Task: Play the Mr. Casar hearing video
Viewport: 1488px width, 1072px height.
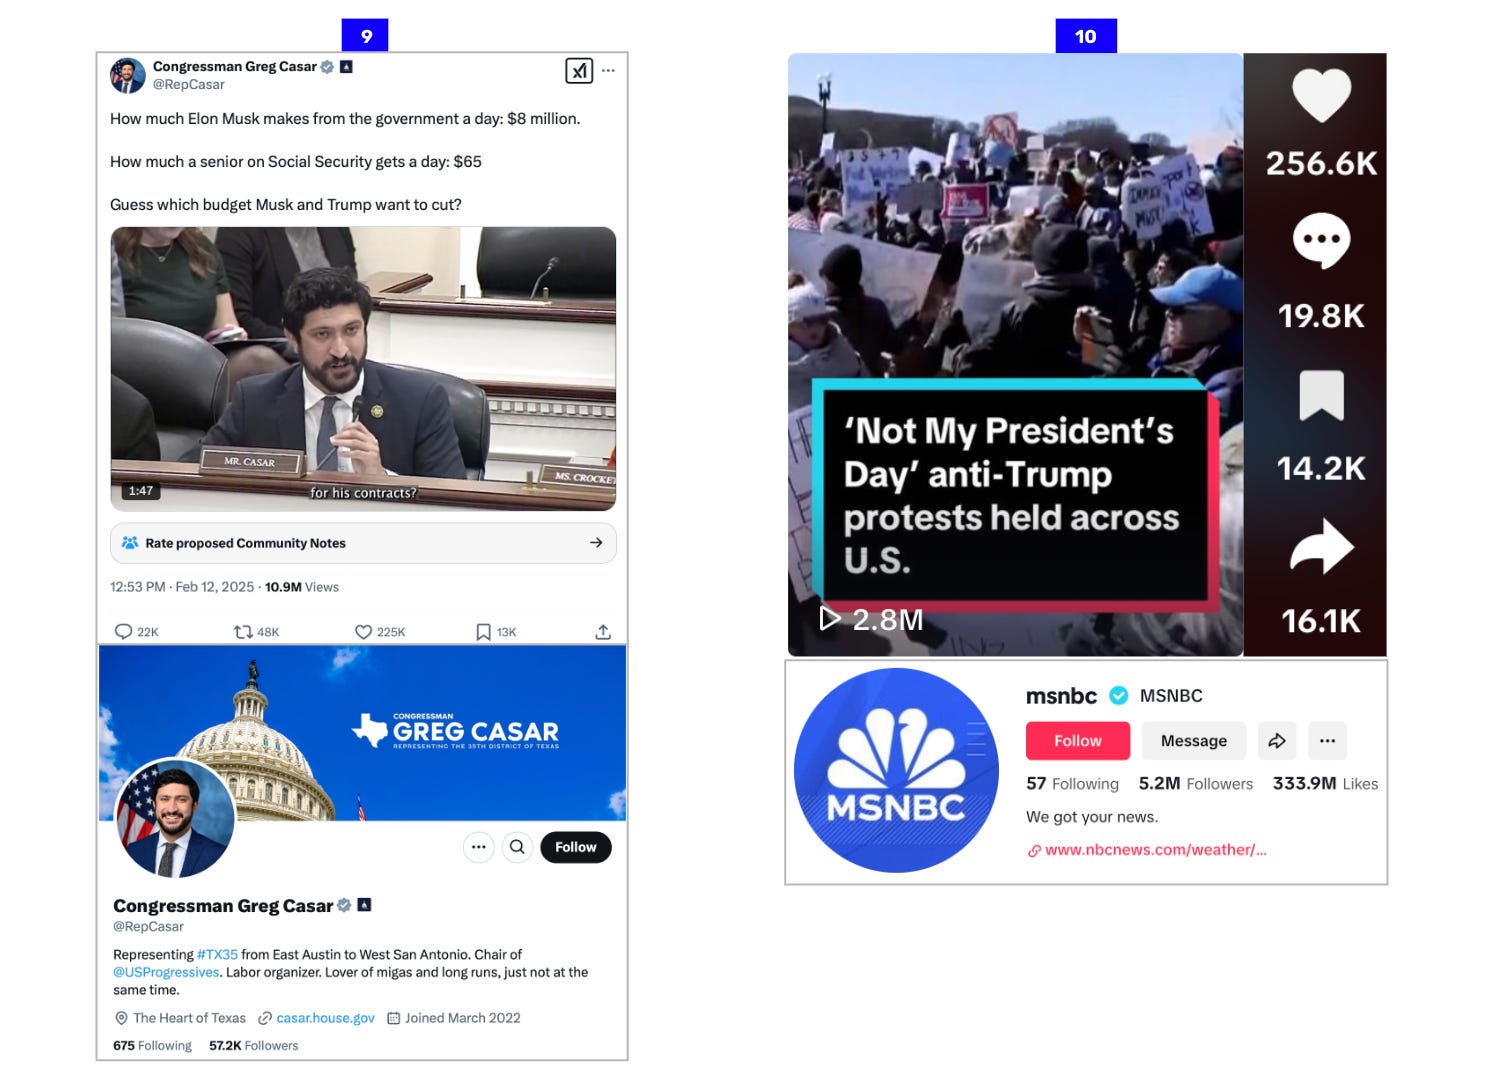Action: [363, 369]
